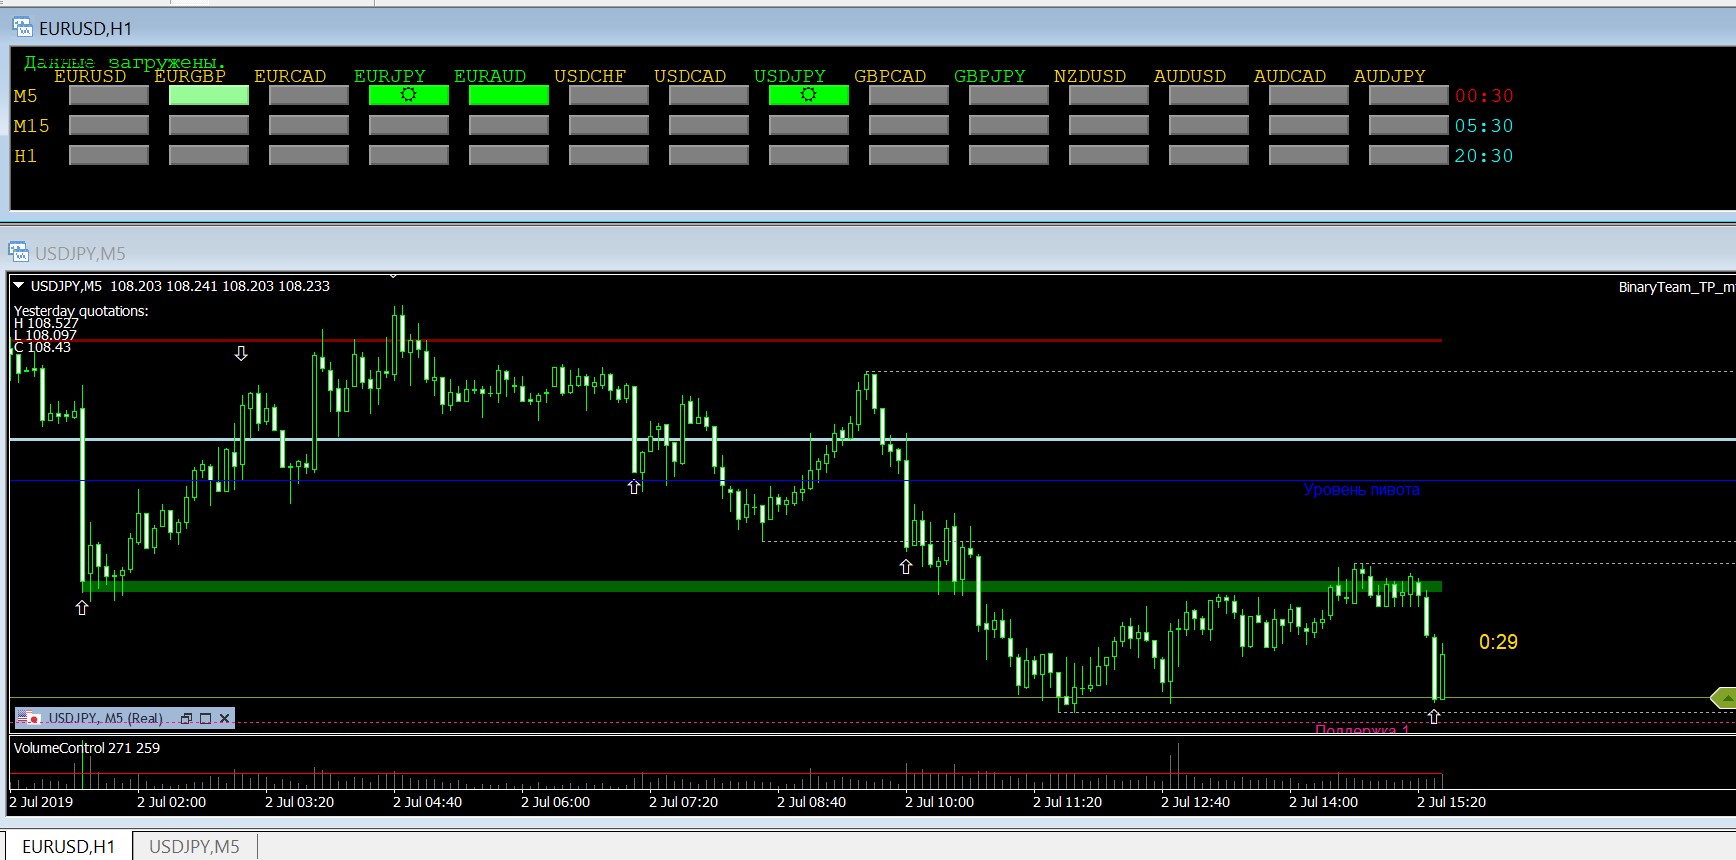The image size is (1736, 860).
Task: Click the green price marker at right edge
Action: pyautogui.click(x=1723, y=697)
